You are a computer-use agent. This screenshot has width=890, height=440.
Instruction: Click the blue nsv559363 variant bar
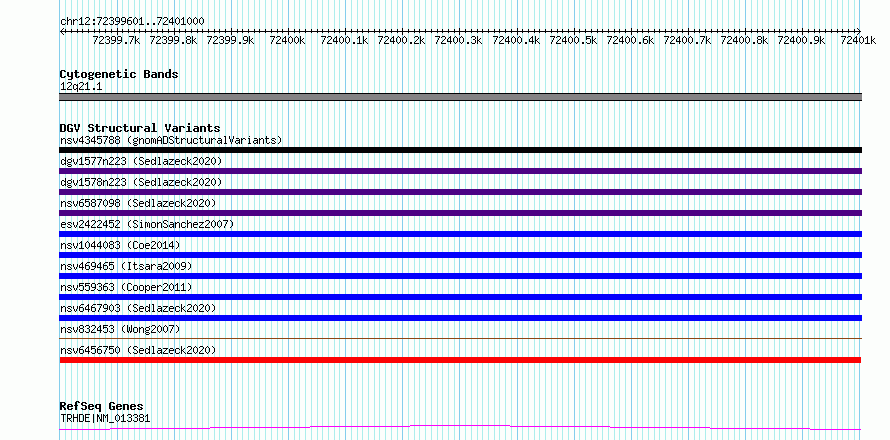tap(460, 297)
